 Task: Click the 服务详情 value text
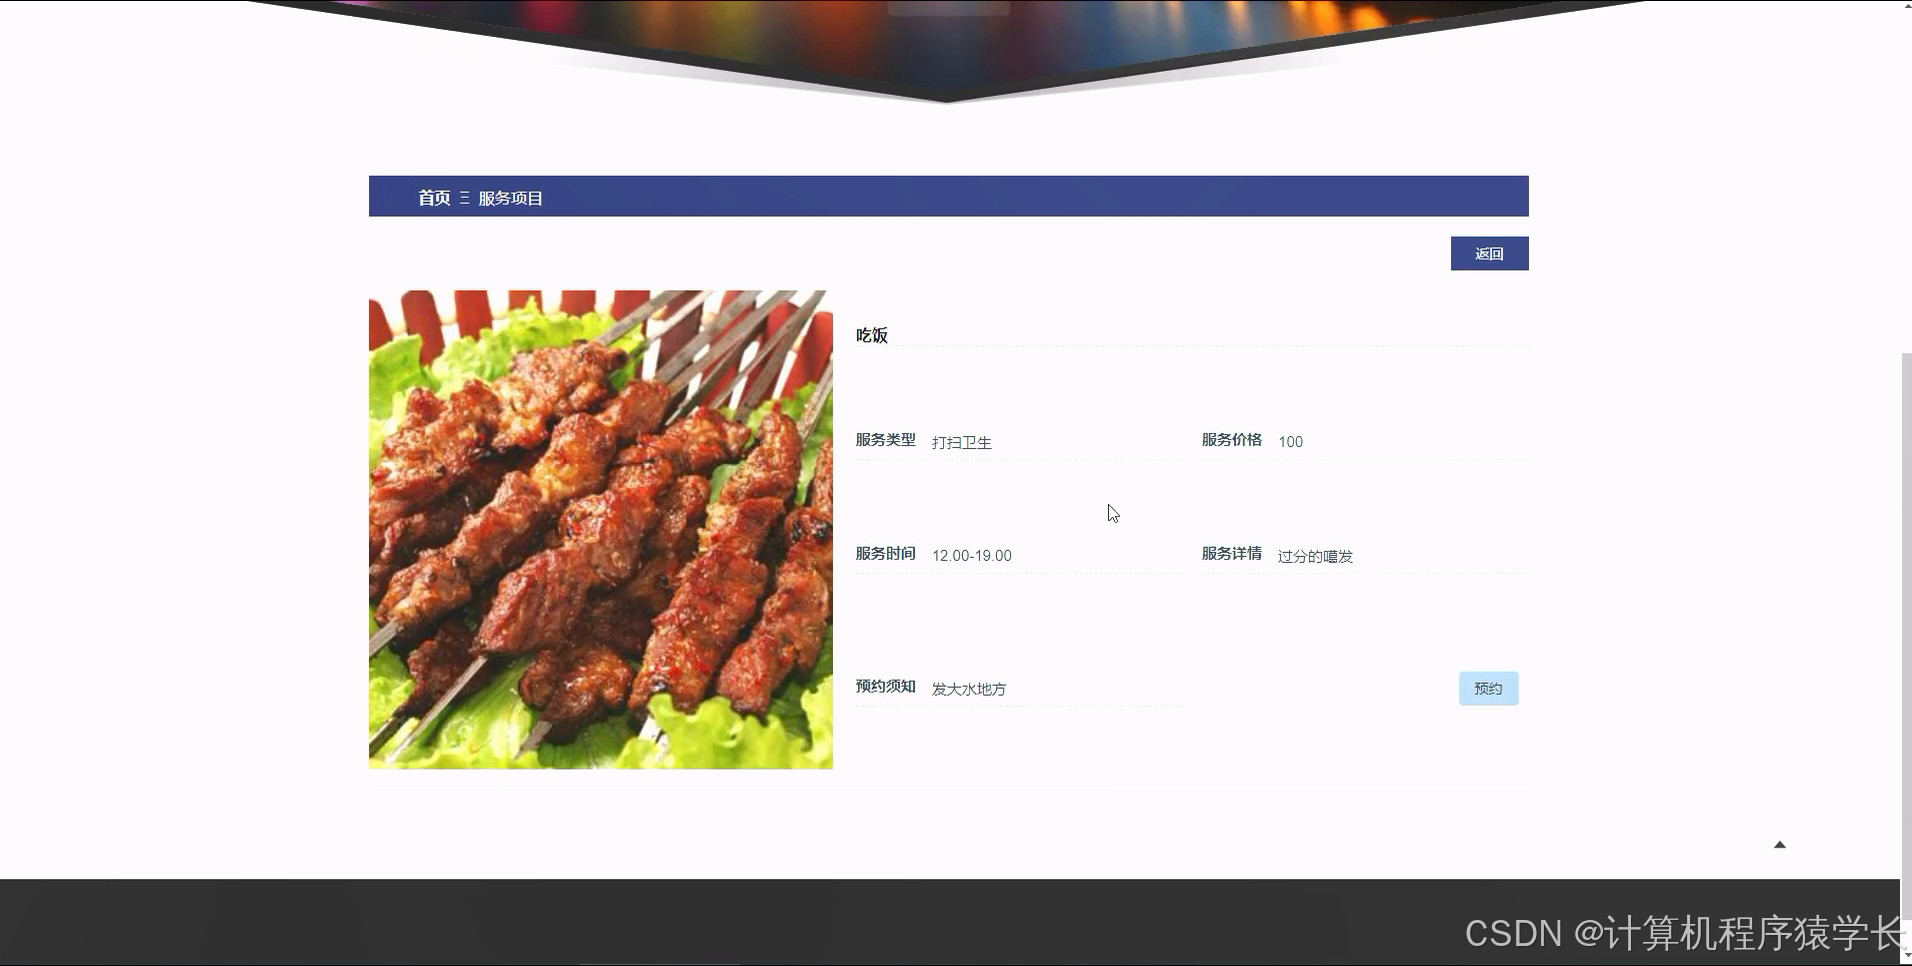(x=1315, y=556)
